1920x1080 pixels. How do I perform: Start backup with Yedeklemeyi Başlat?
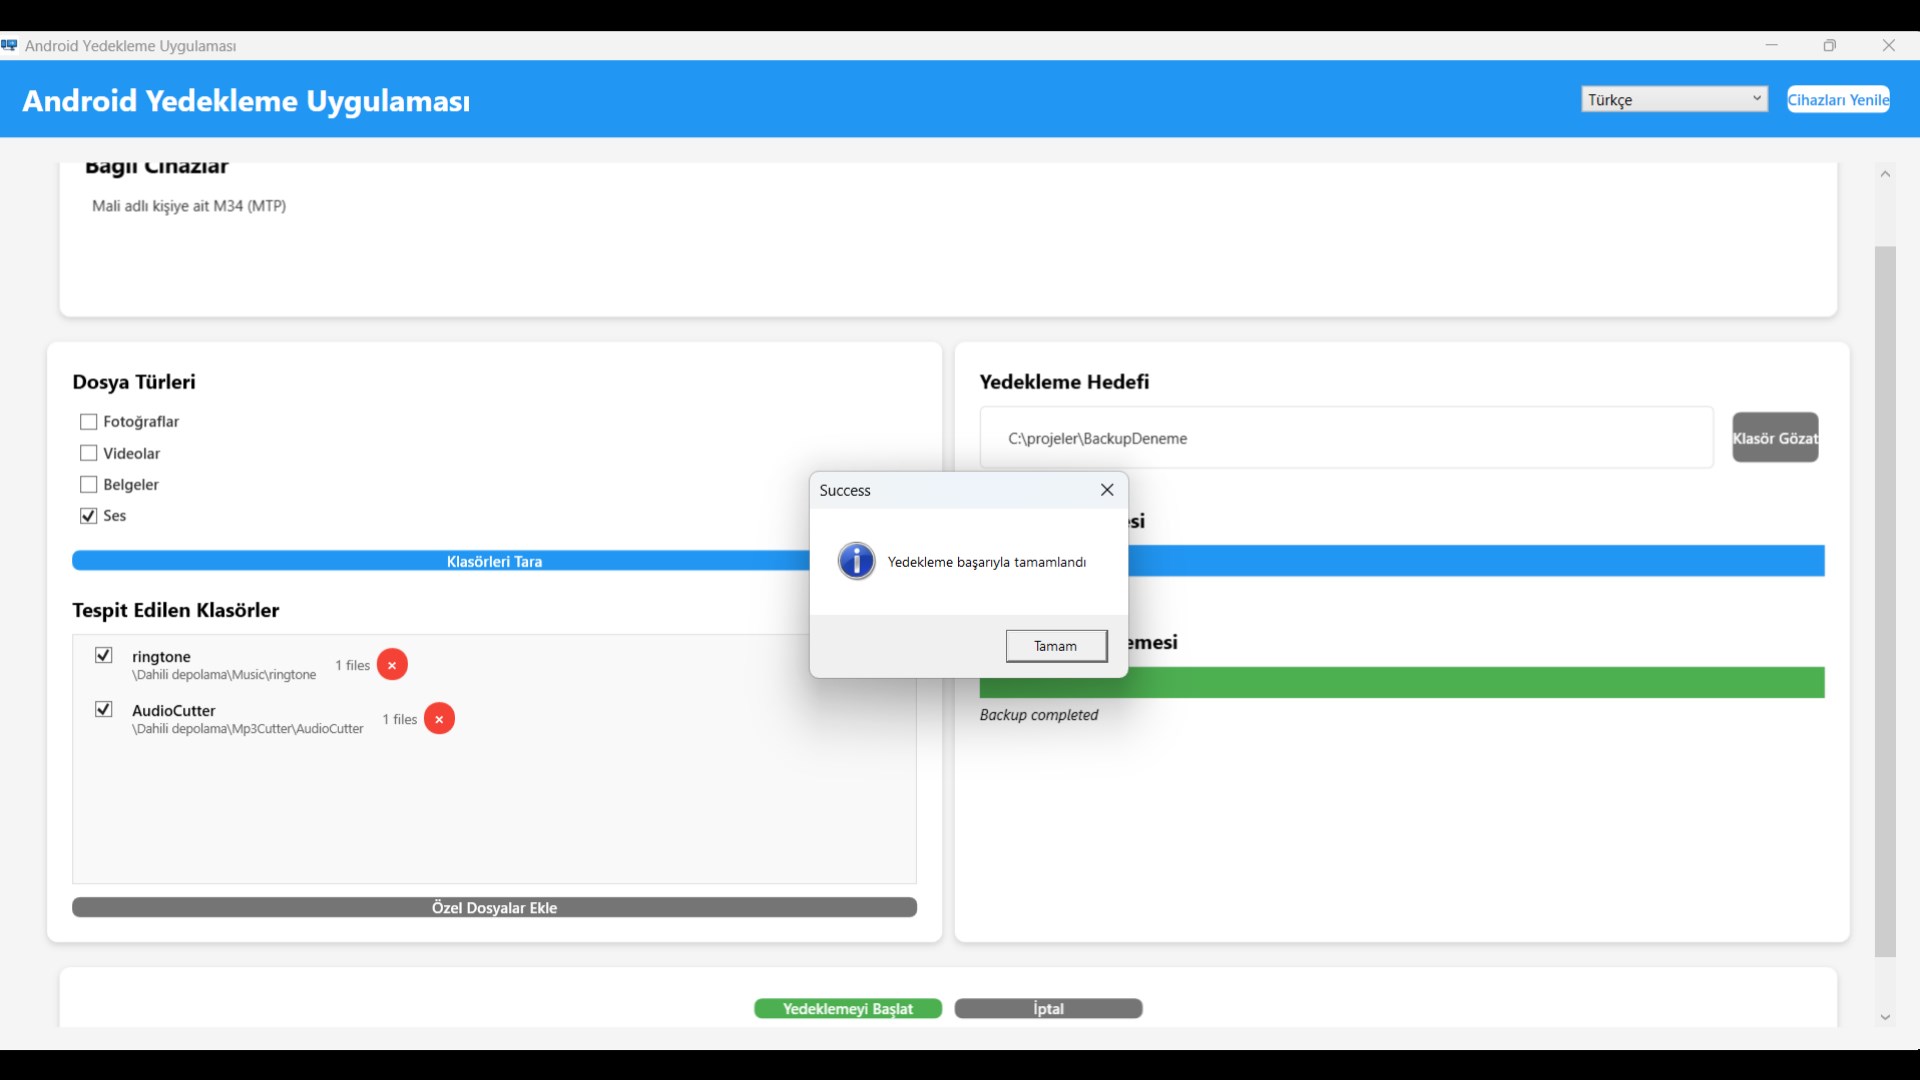tap(848, 1008)
